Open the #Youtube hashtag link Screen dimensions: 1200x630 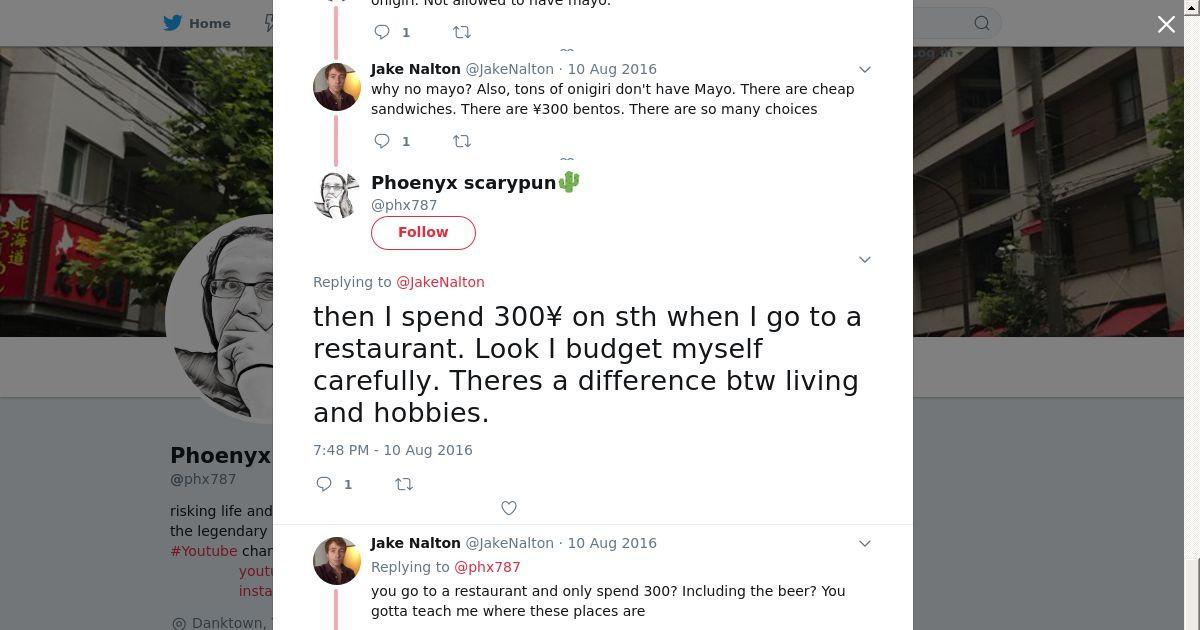click(204, 551)
